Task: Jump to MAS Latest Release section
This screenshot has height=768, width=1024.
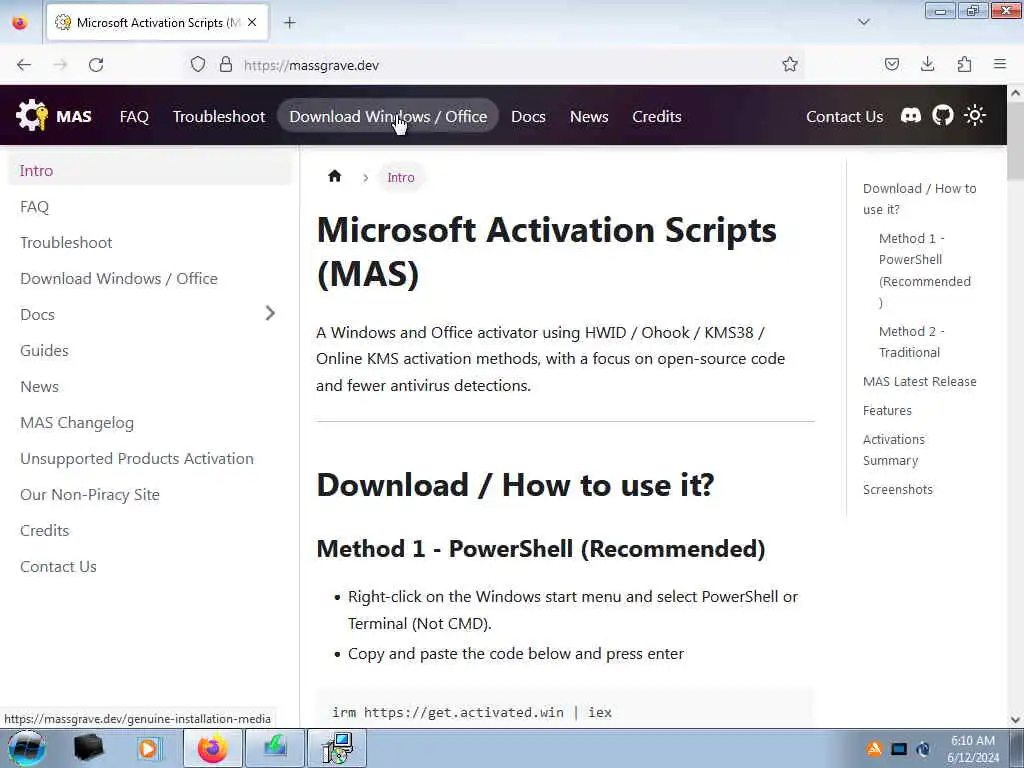Action: click(x=920, y=381)
